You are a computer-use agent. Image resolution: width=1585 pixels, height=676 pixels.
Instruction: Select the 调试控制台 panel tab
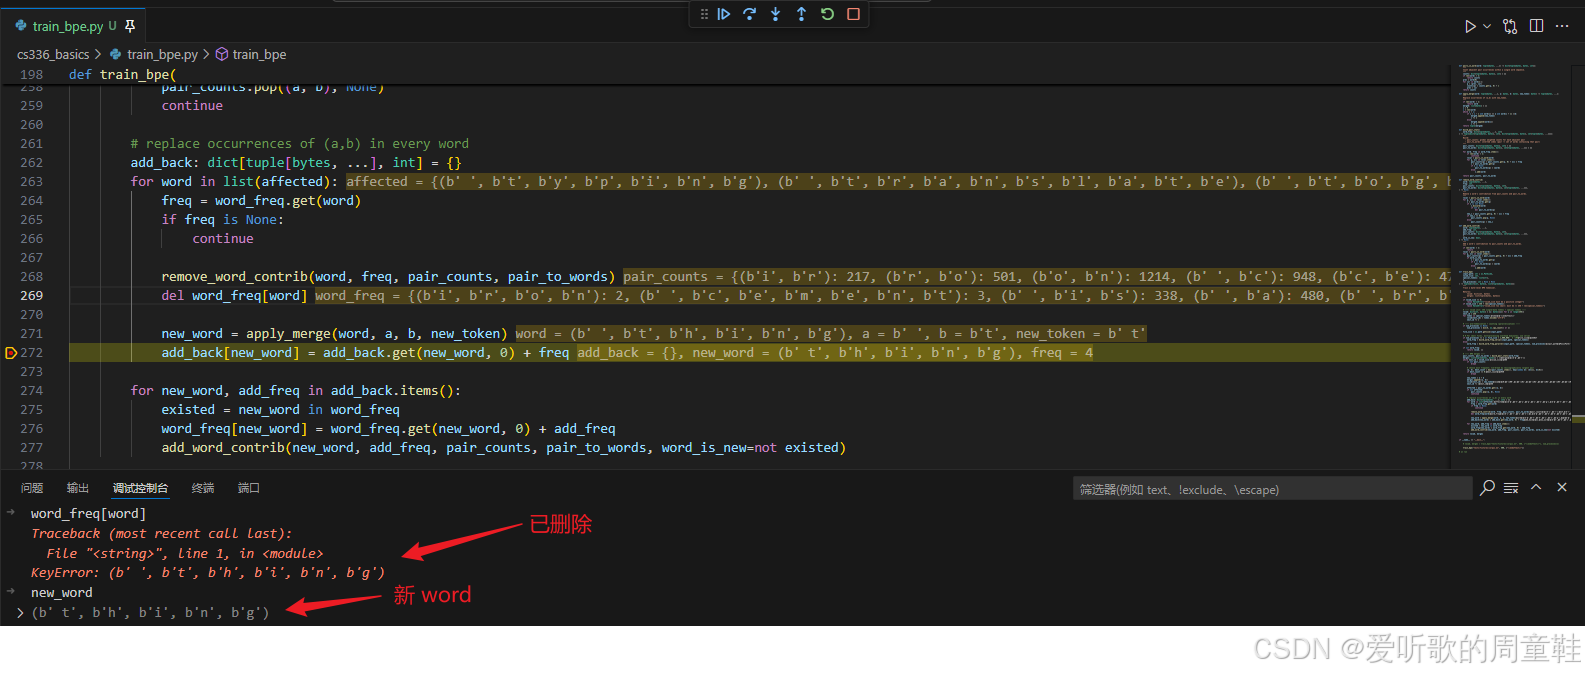pos(140,488)
